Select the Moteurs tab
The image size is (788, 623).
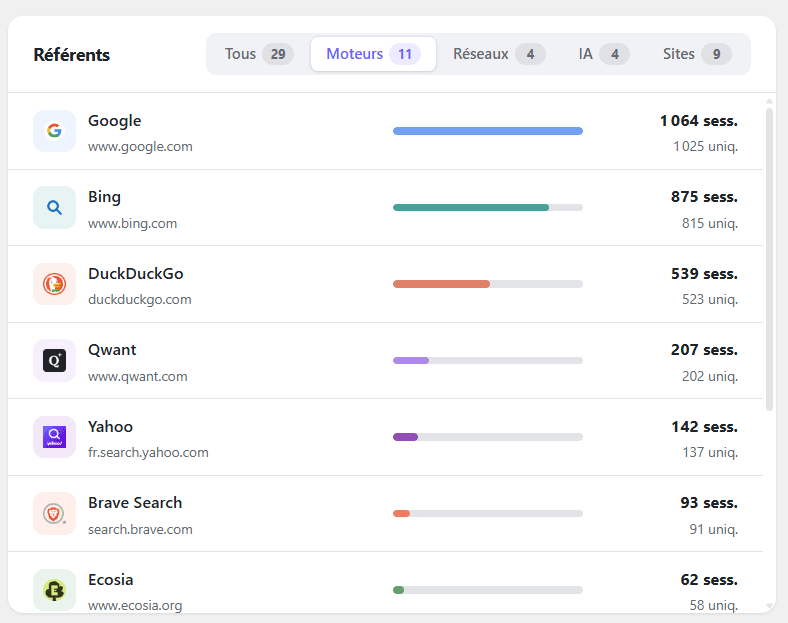[x=373, y=54]
